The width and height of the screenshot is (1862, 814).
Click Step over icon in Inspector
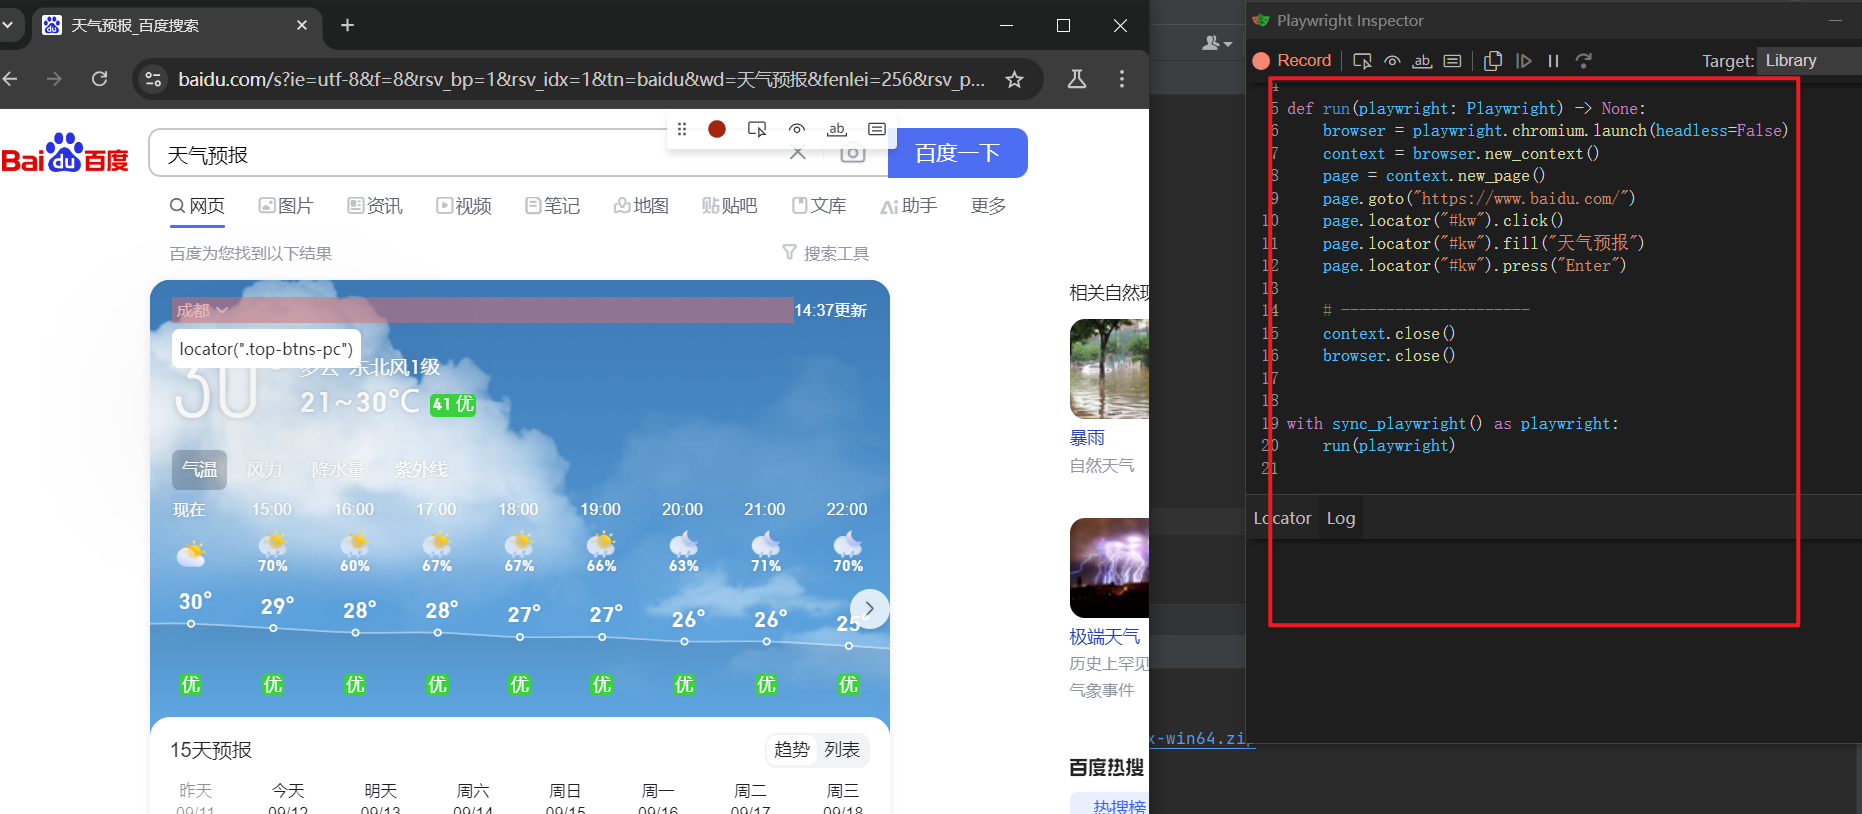coord(1583,61)
